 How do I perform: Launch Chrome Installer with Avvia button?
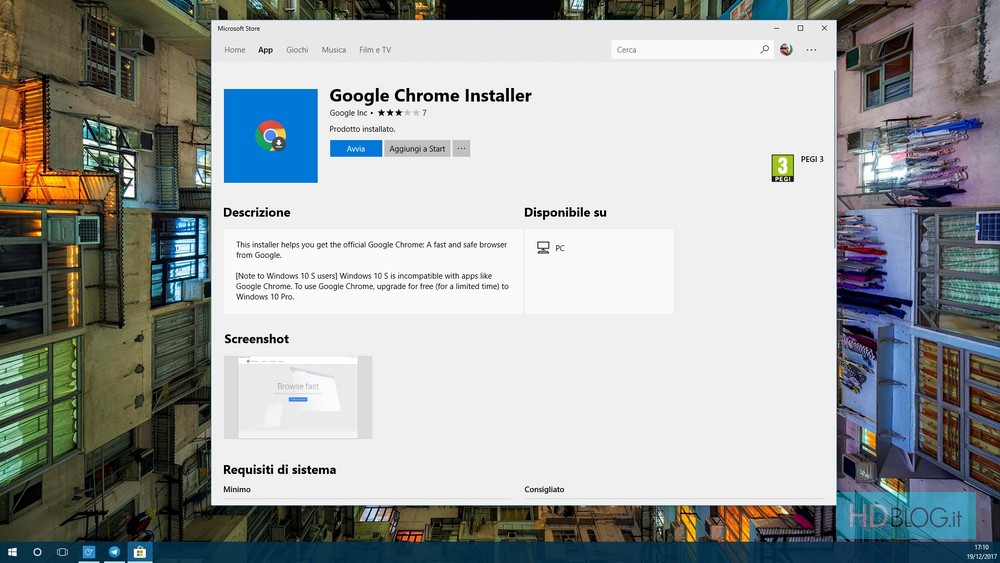356,149
